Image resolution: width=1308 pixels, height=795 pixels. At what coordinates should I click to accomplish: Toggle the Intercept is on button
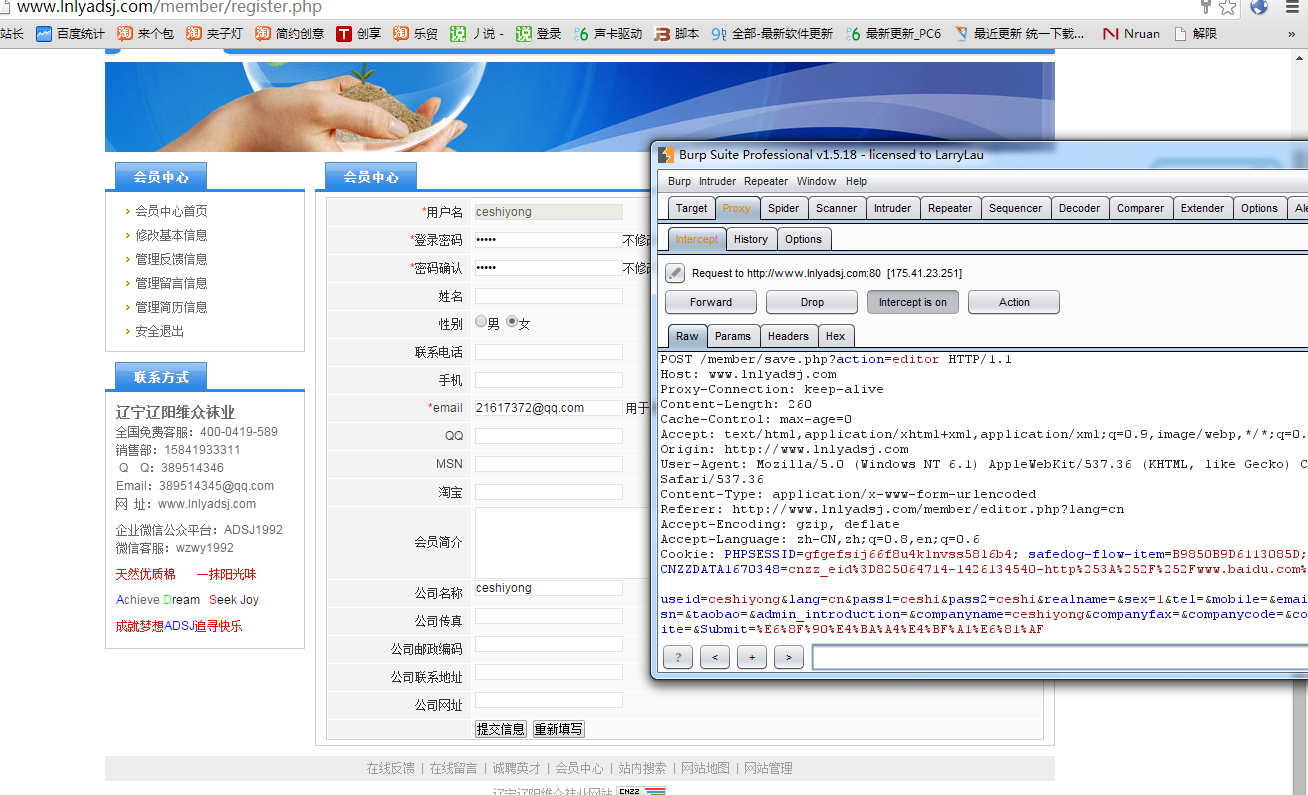pos(913,302)
